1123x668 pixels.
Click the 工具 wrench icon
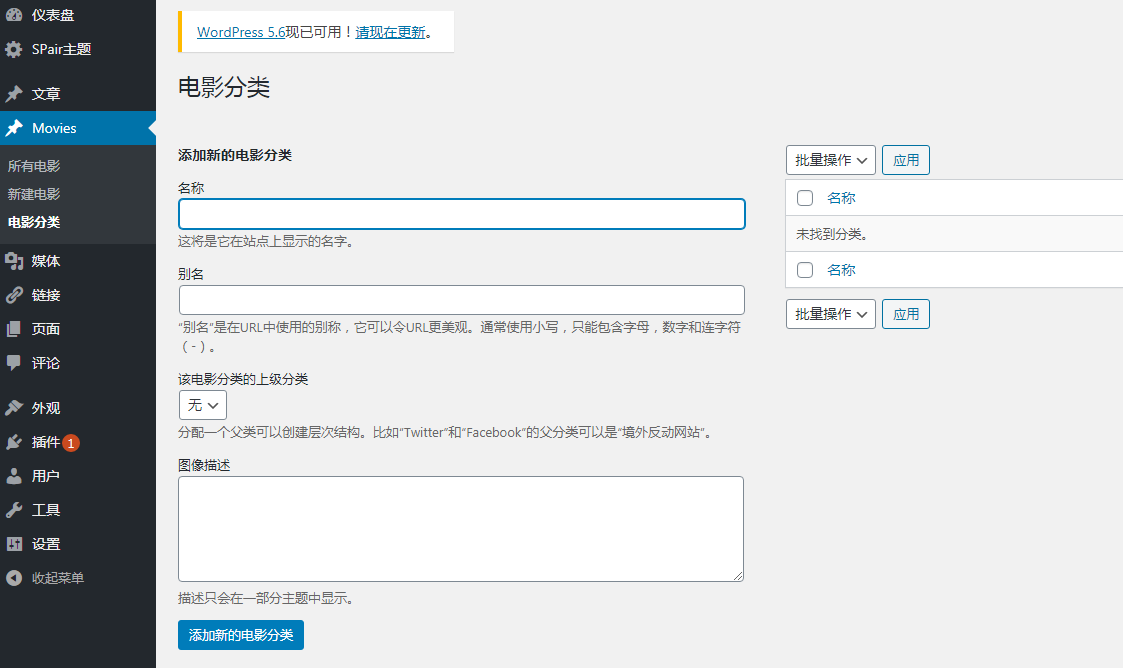pos(14,510)
